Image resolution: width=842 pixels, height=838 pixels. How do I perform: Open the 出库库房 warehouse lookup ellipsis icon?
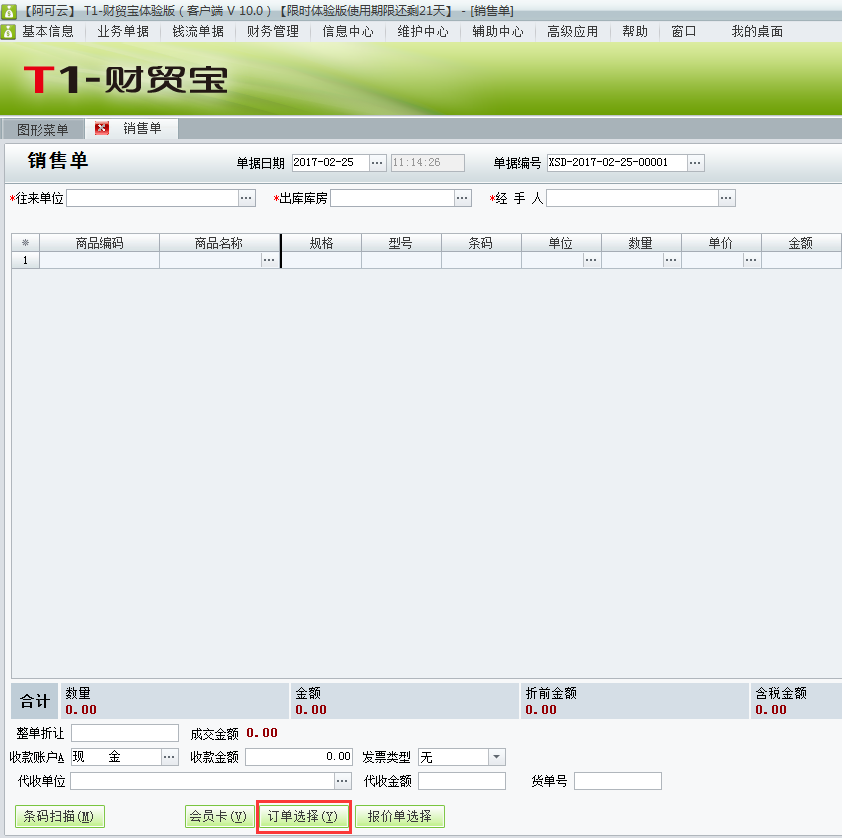click(x=462, y=197)
